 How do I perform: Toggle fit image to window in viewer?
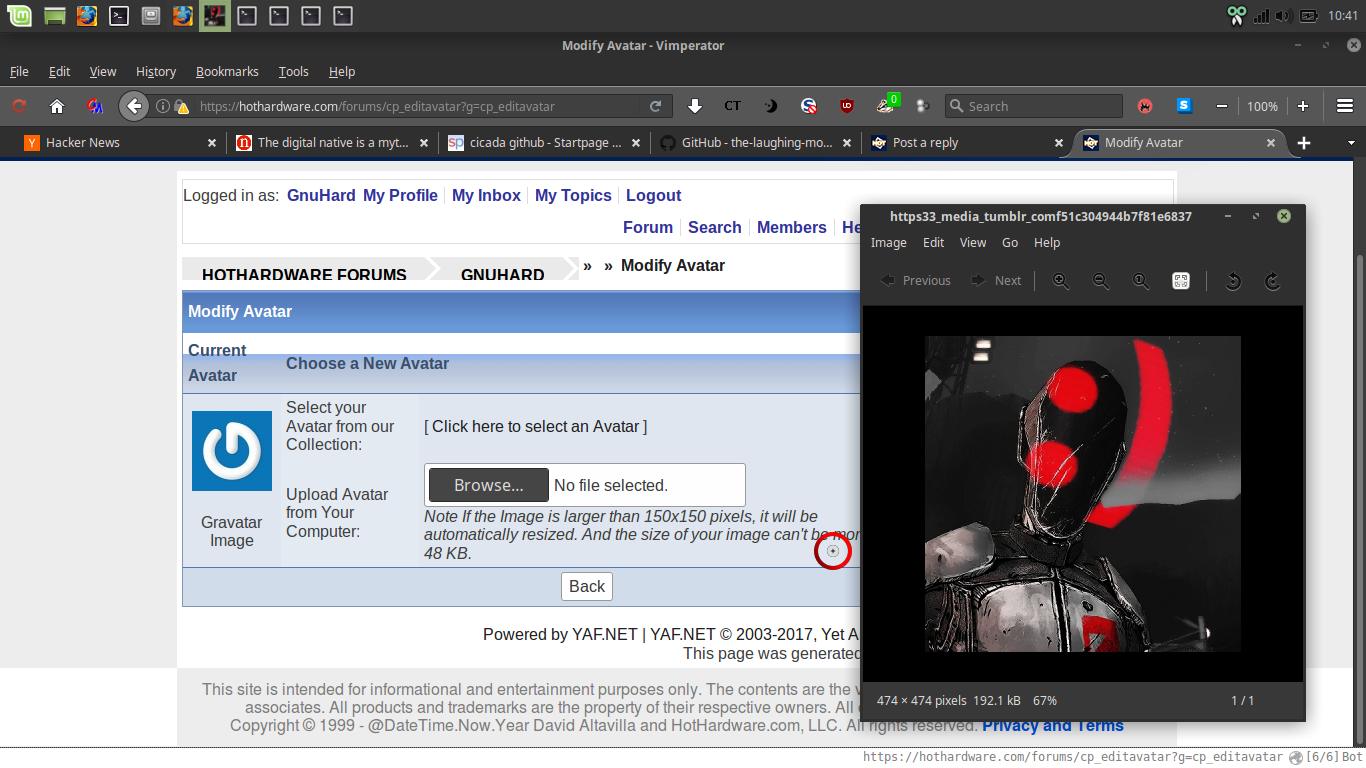(x=1181, y=281)
